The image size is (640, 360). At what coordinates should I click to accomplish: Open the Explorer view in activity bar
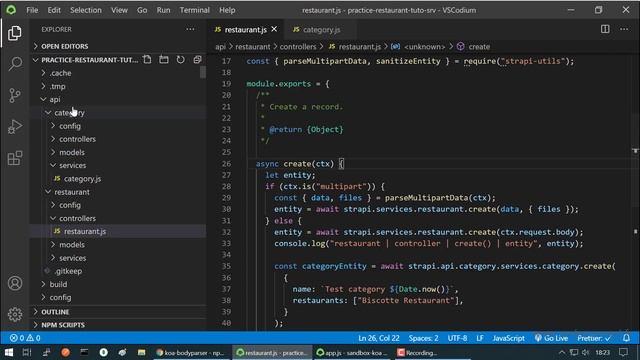tap(15, 33)
